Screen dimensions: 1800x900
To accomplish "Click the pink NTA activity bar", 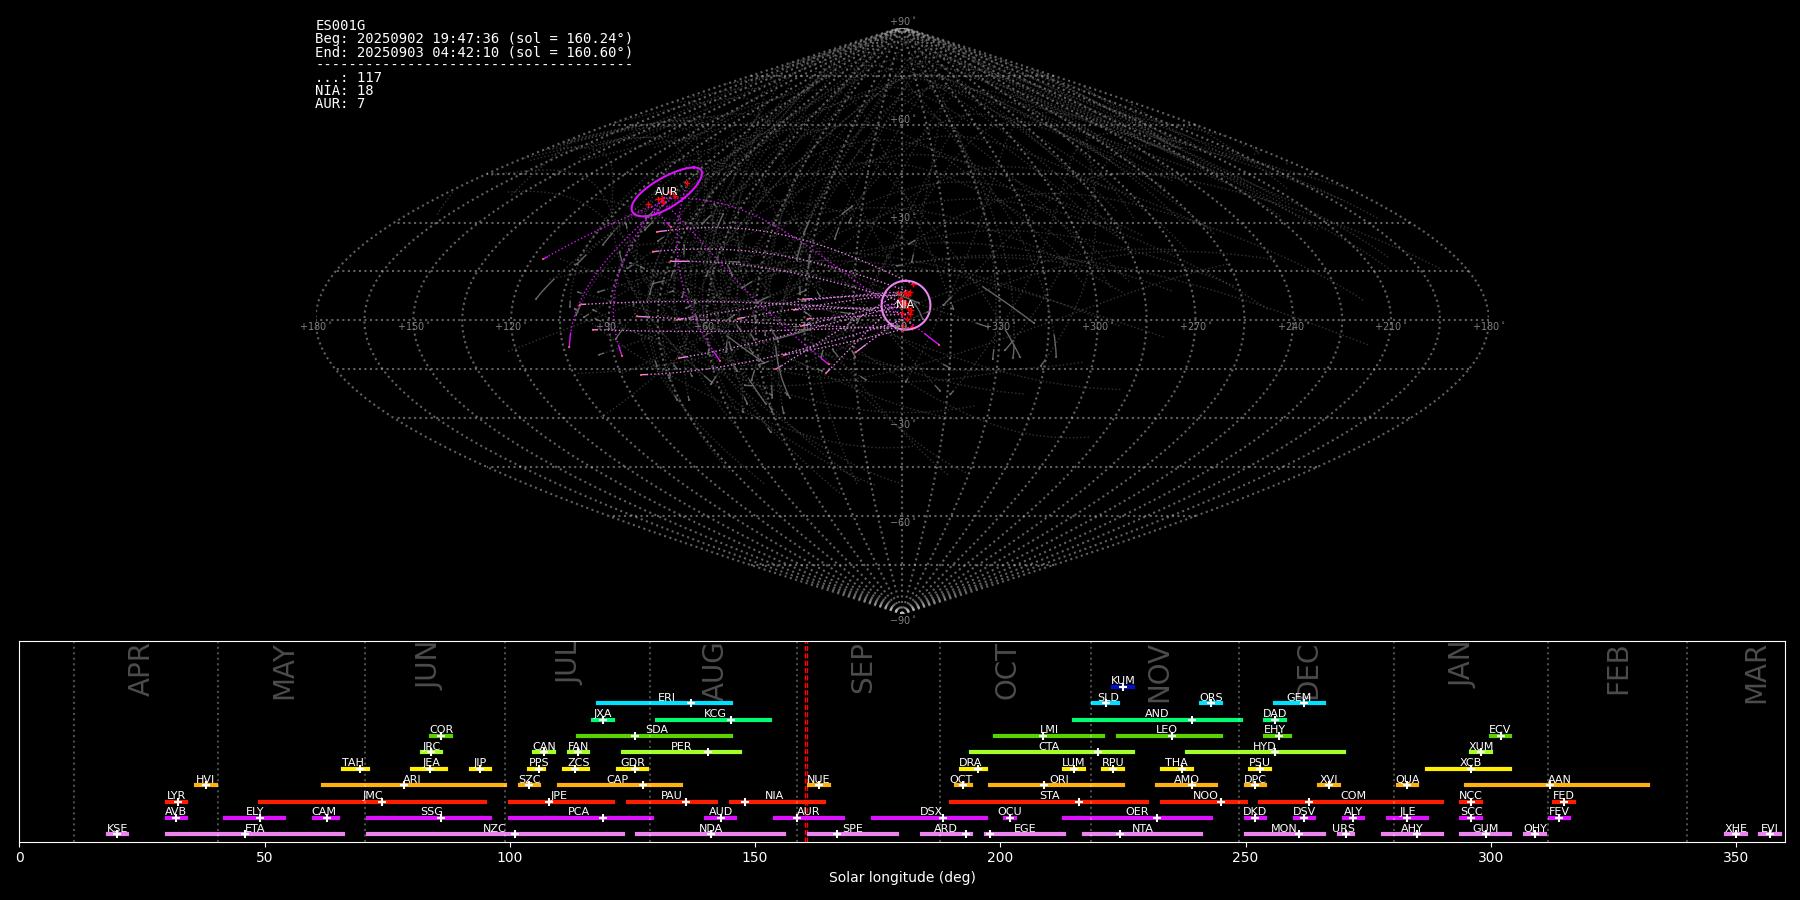I will (x=1142, y=834).
